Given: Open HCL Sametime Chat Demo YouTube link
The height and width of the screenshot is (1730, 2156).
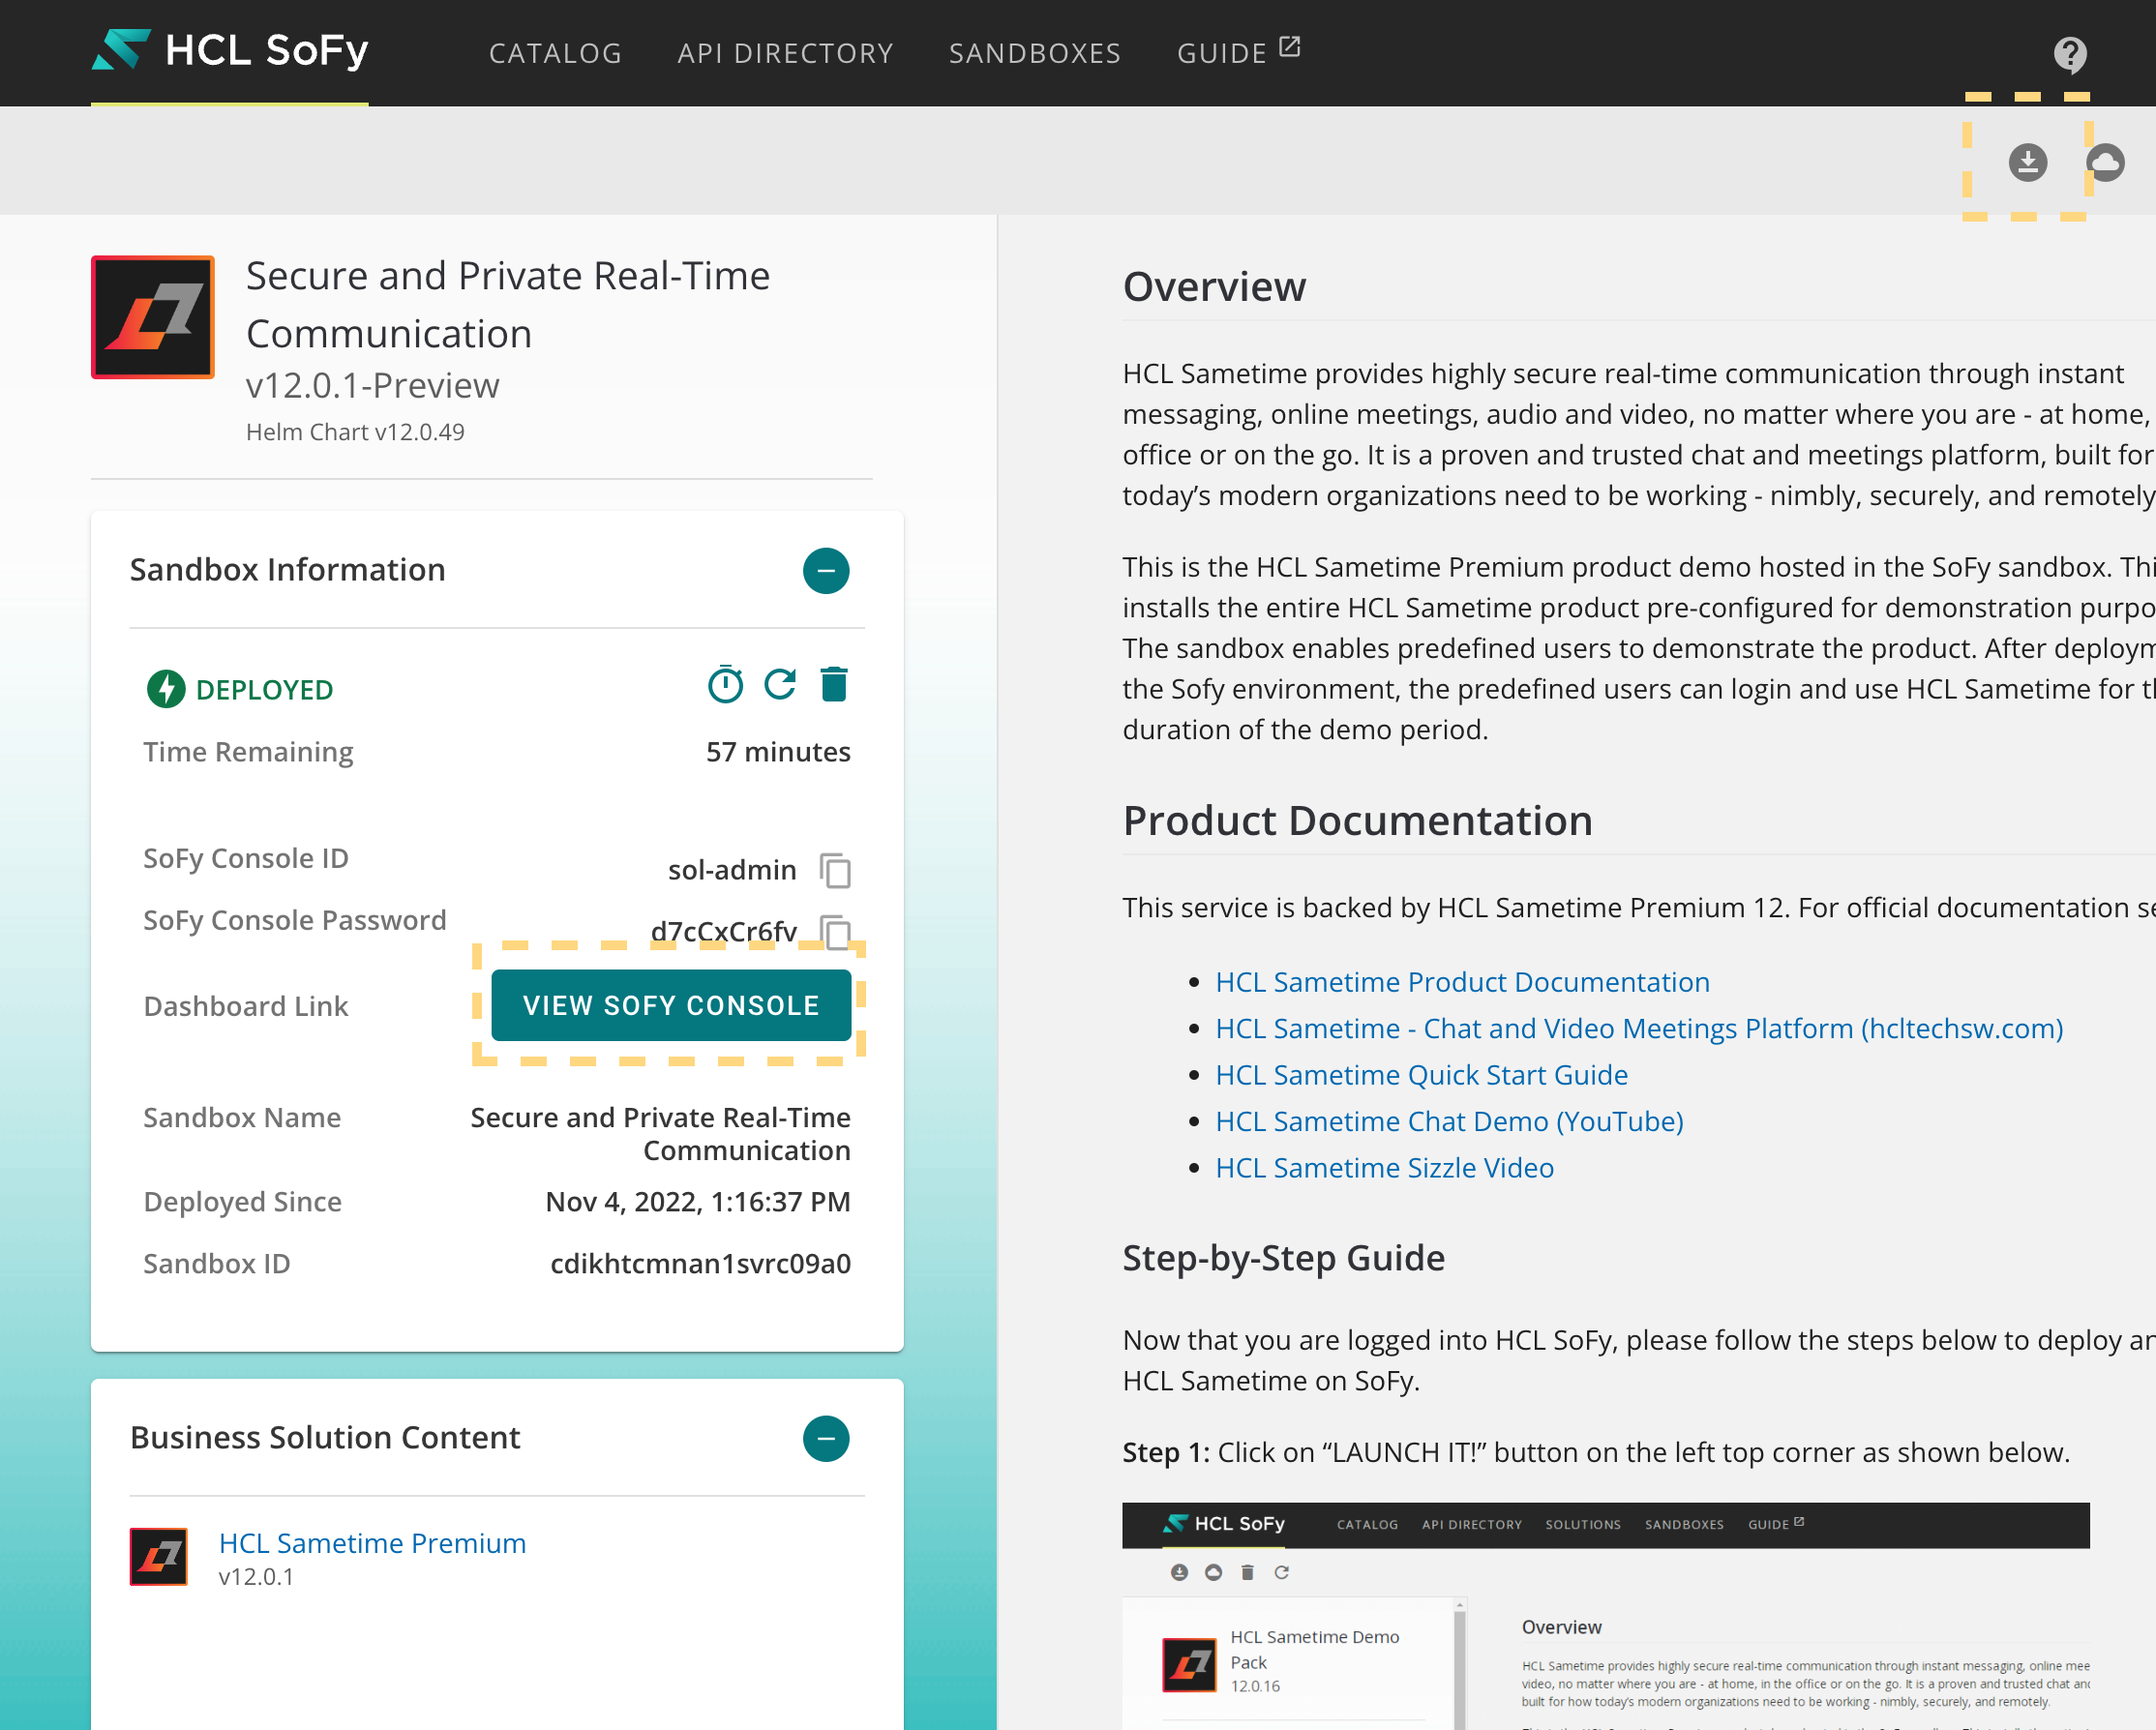Looking at the screenshot, I should [x=1449, y=1121].
